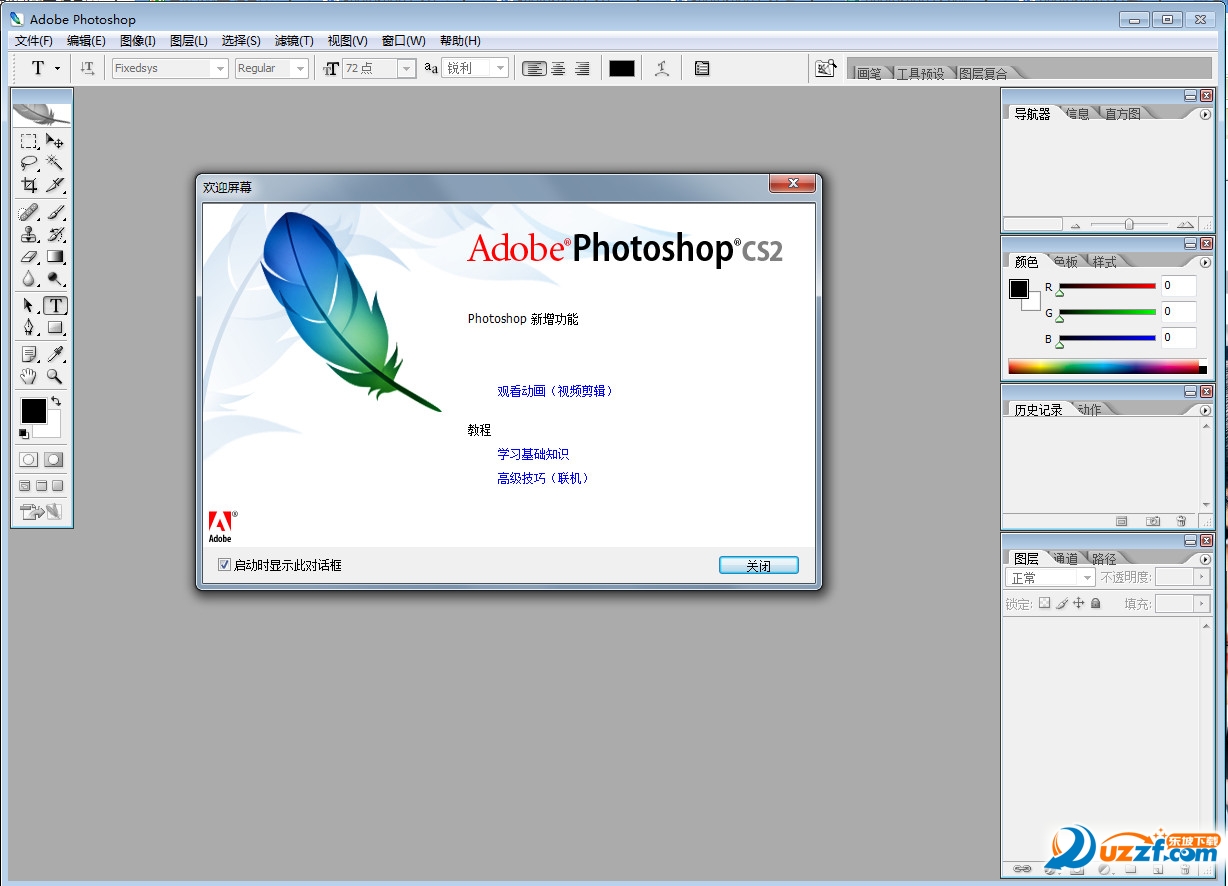Screen dimensions: 1228x886
Task: Select the Rectangle shape tool
Action: 55,327
